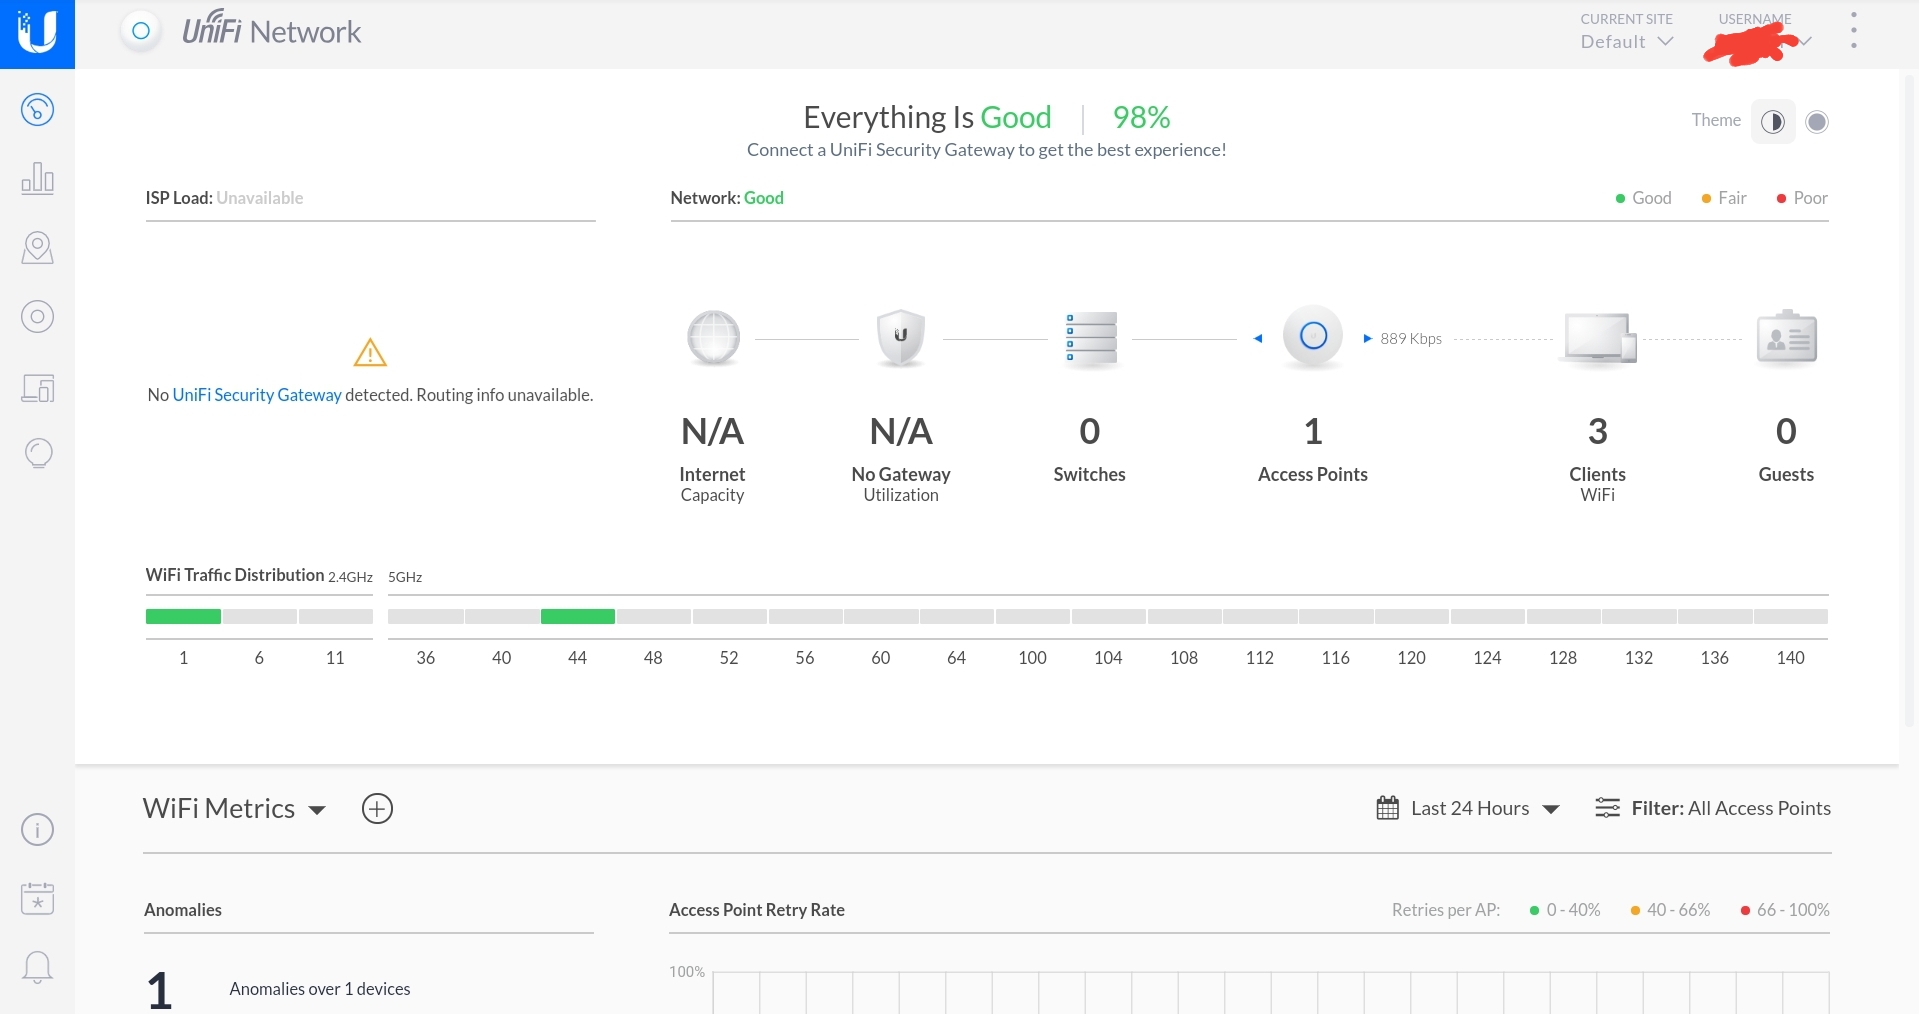1919x1014 pixels.
Task: Add a widget with the plus circle icon
Action: pyautogui.click(x=377, y=808)
